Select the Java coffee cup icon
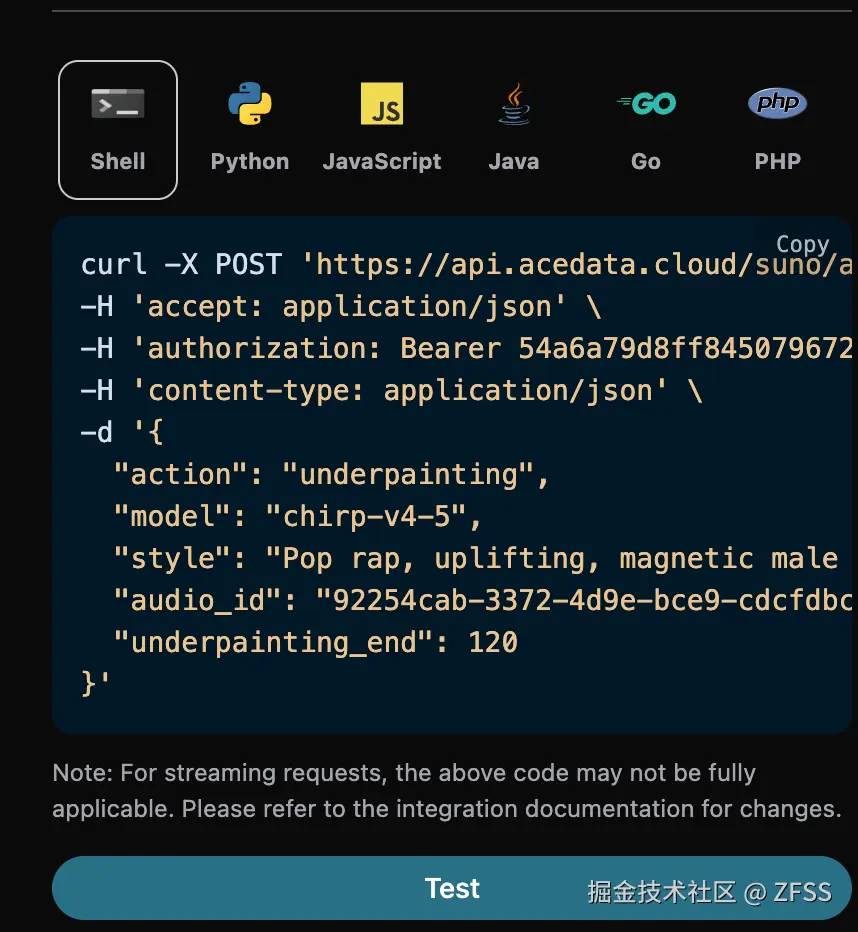Image resolution: width=858 pixels, height=932 pixels. coord(514,103)
